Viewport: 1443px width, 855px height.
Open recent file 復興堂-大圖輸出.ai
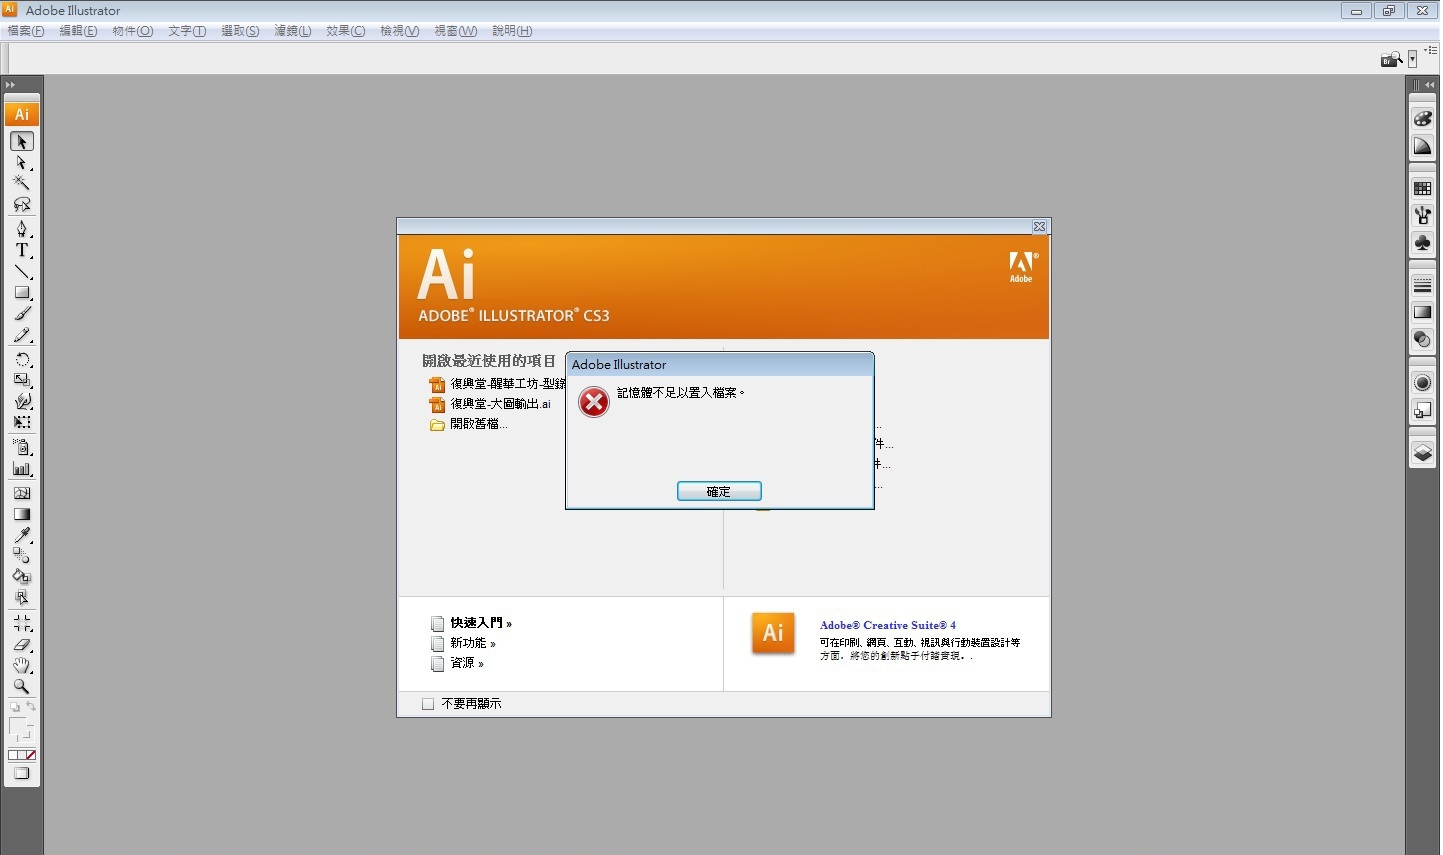(x=500, y=404)
